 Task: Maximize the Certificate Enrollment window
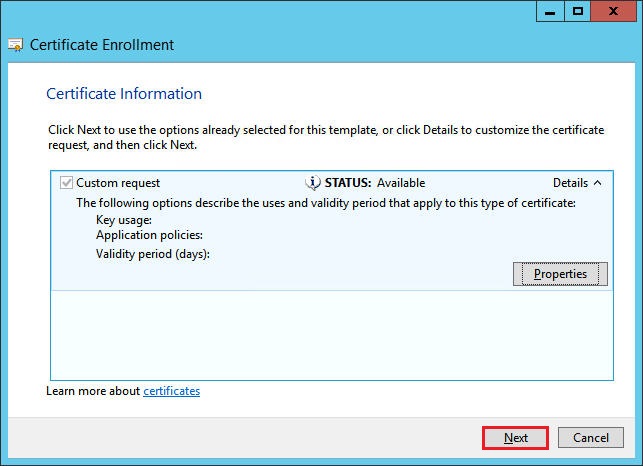[578, 11]
